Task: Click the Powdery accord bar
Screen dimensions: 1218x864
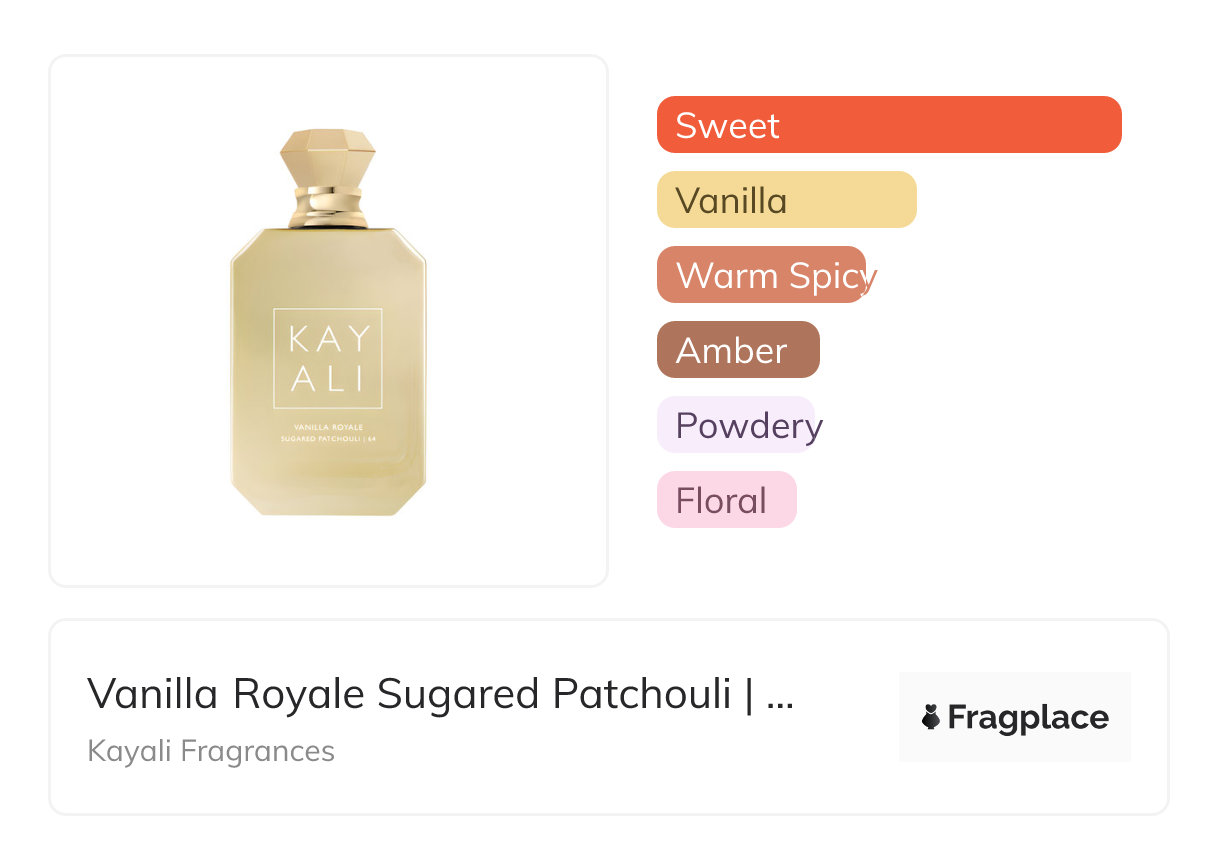Action: (x=737, y=425)
